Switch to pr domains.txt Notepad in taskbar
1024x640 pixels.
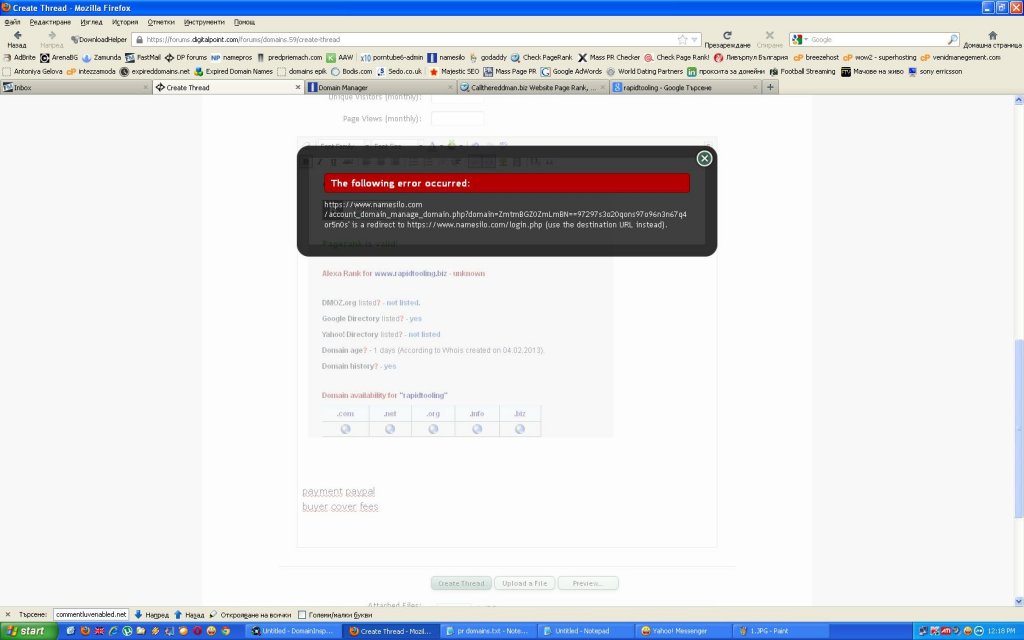pyautogui.click(x=488, y=631)
